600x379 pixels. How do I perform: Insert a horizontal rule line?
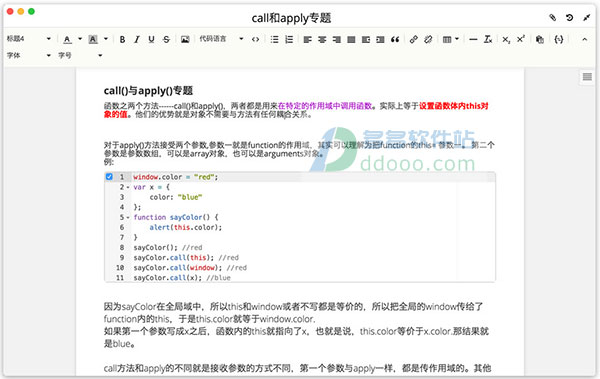coord(473,39)
